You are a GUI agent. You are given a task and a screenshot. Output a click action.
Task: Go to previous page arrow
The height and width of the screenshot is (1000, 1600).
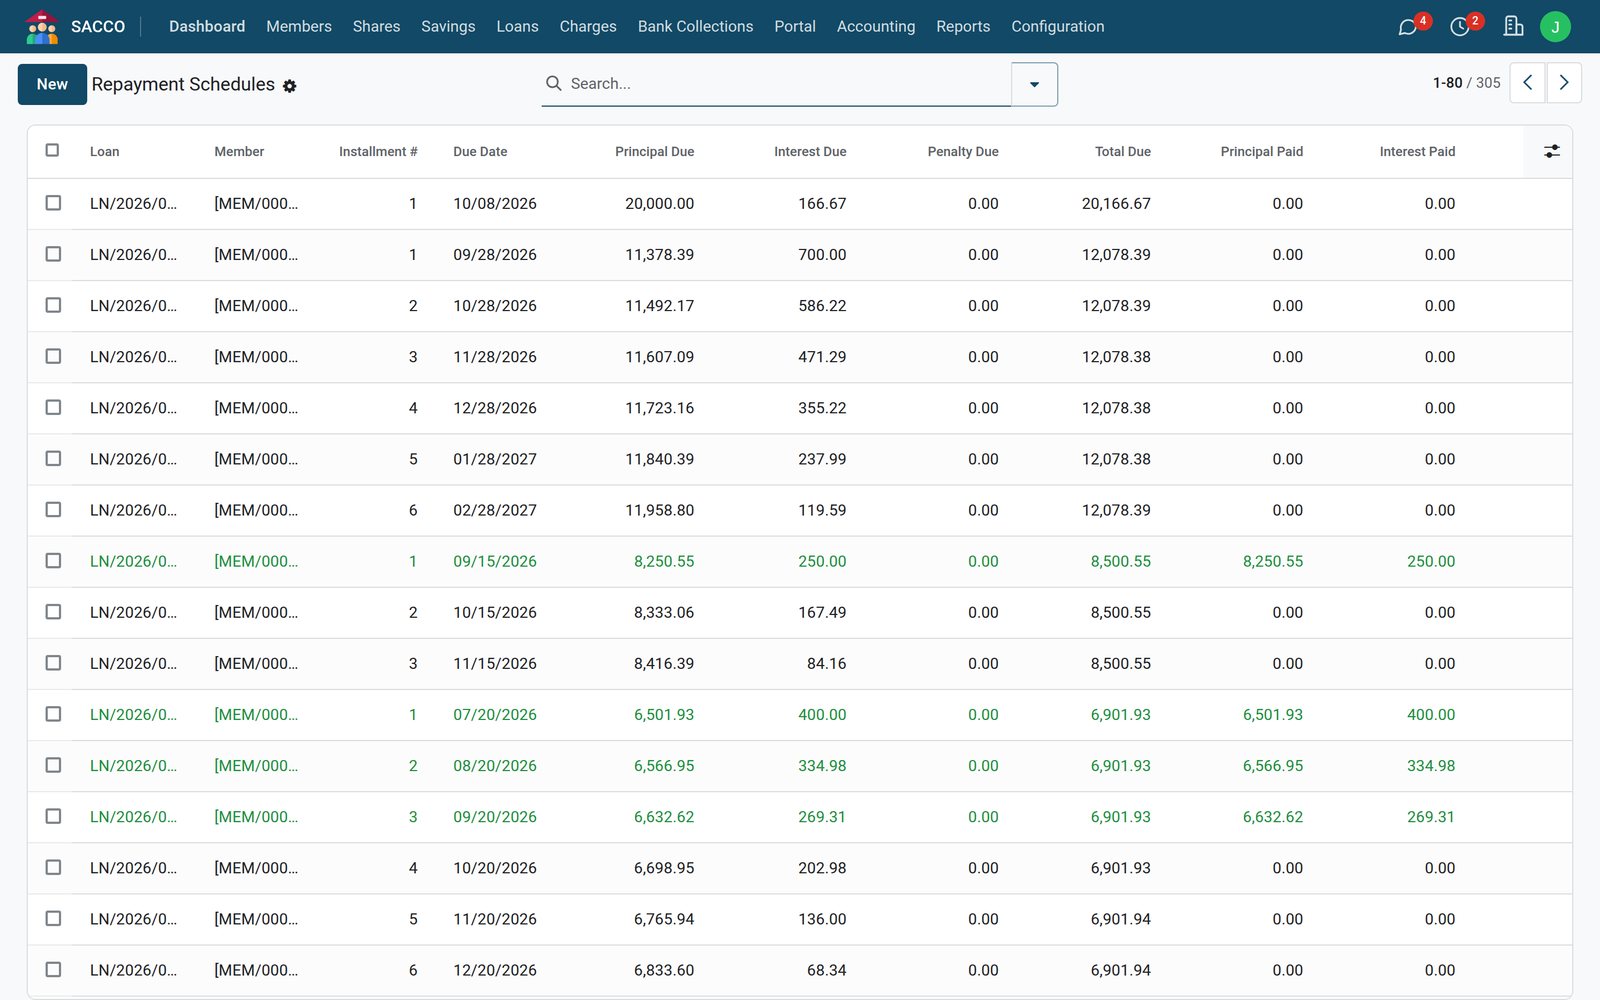[x=1527, y=83]
